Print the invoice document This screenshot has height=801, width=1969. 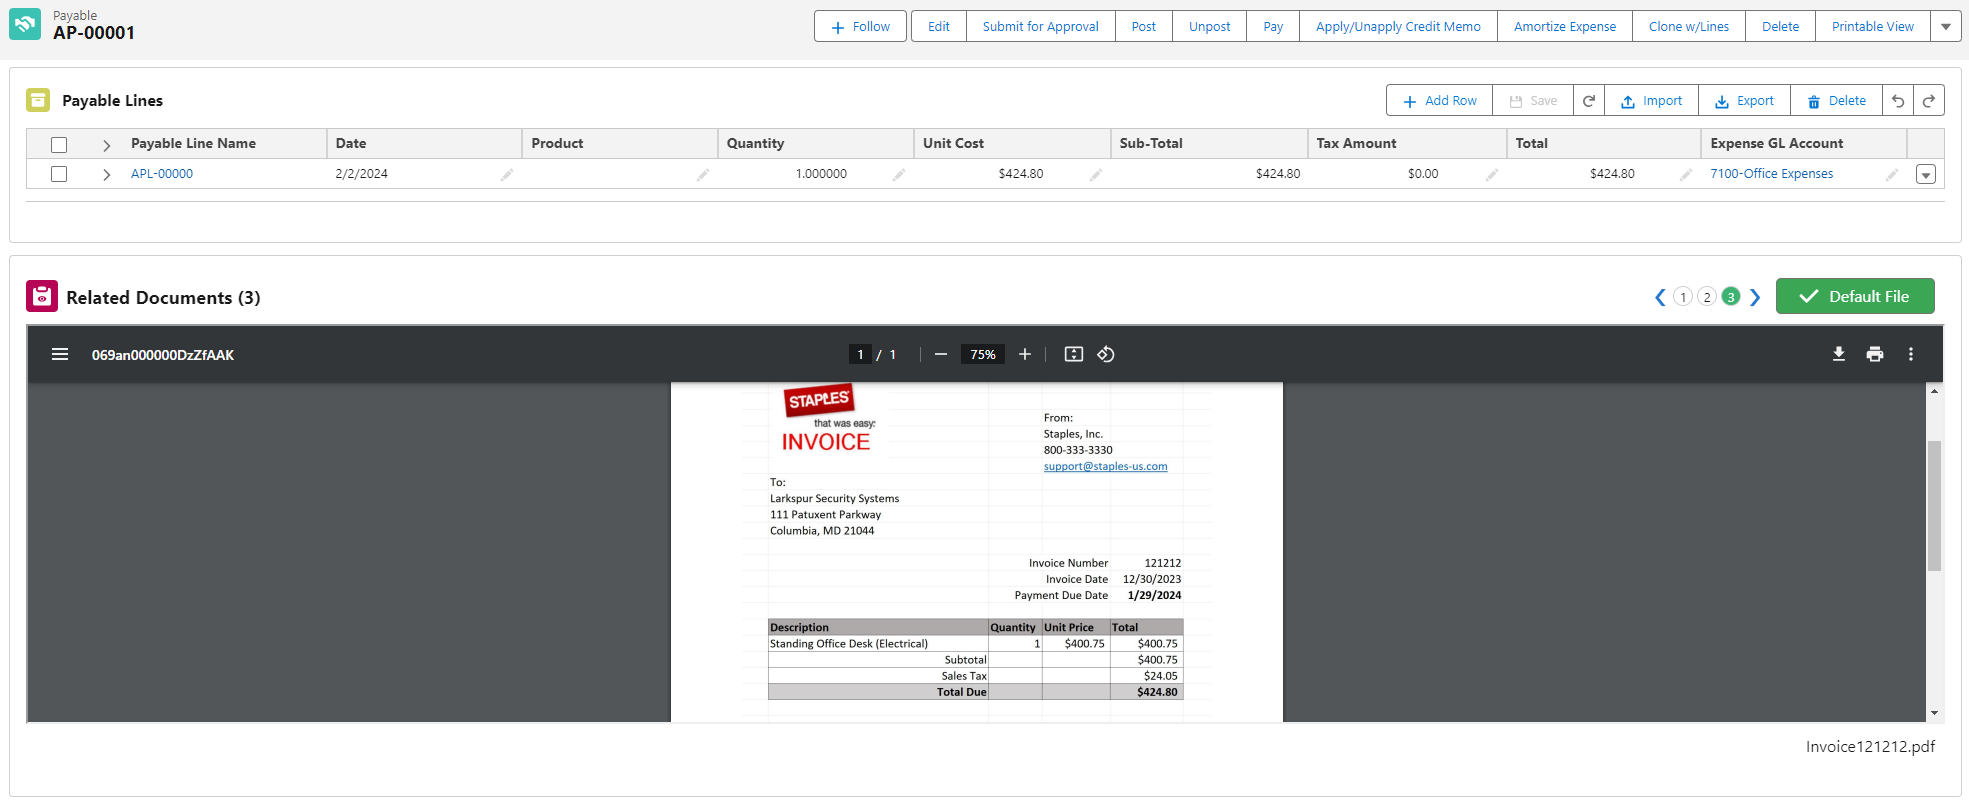click(x=1874, y=354)
